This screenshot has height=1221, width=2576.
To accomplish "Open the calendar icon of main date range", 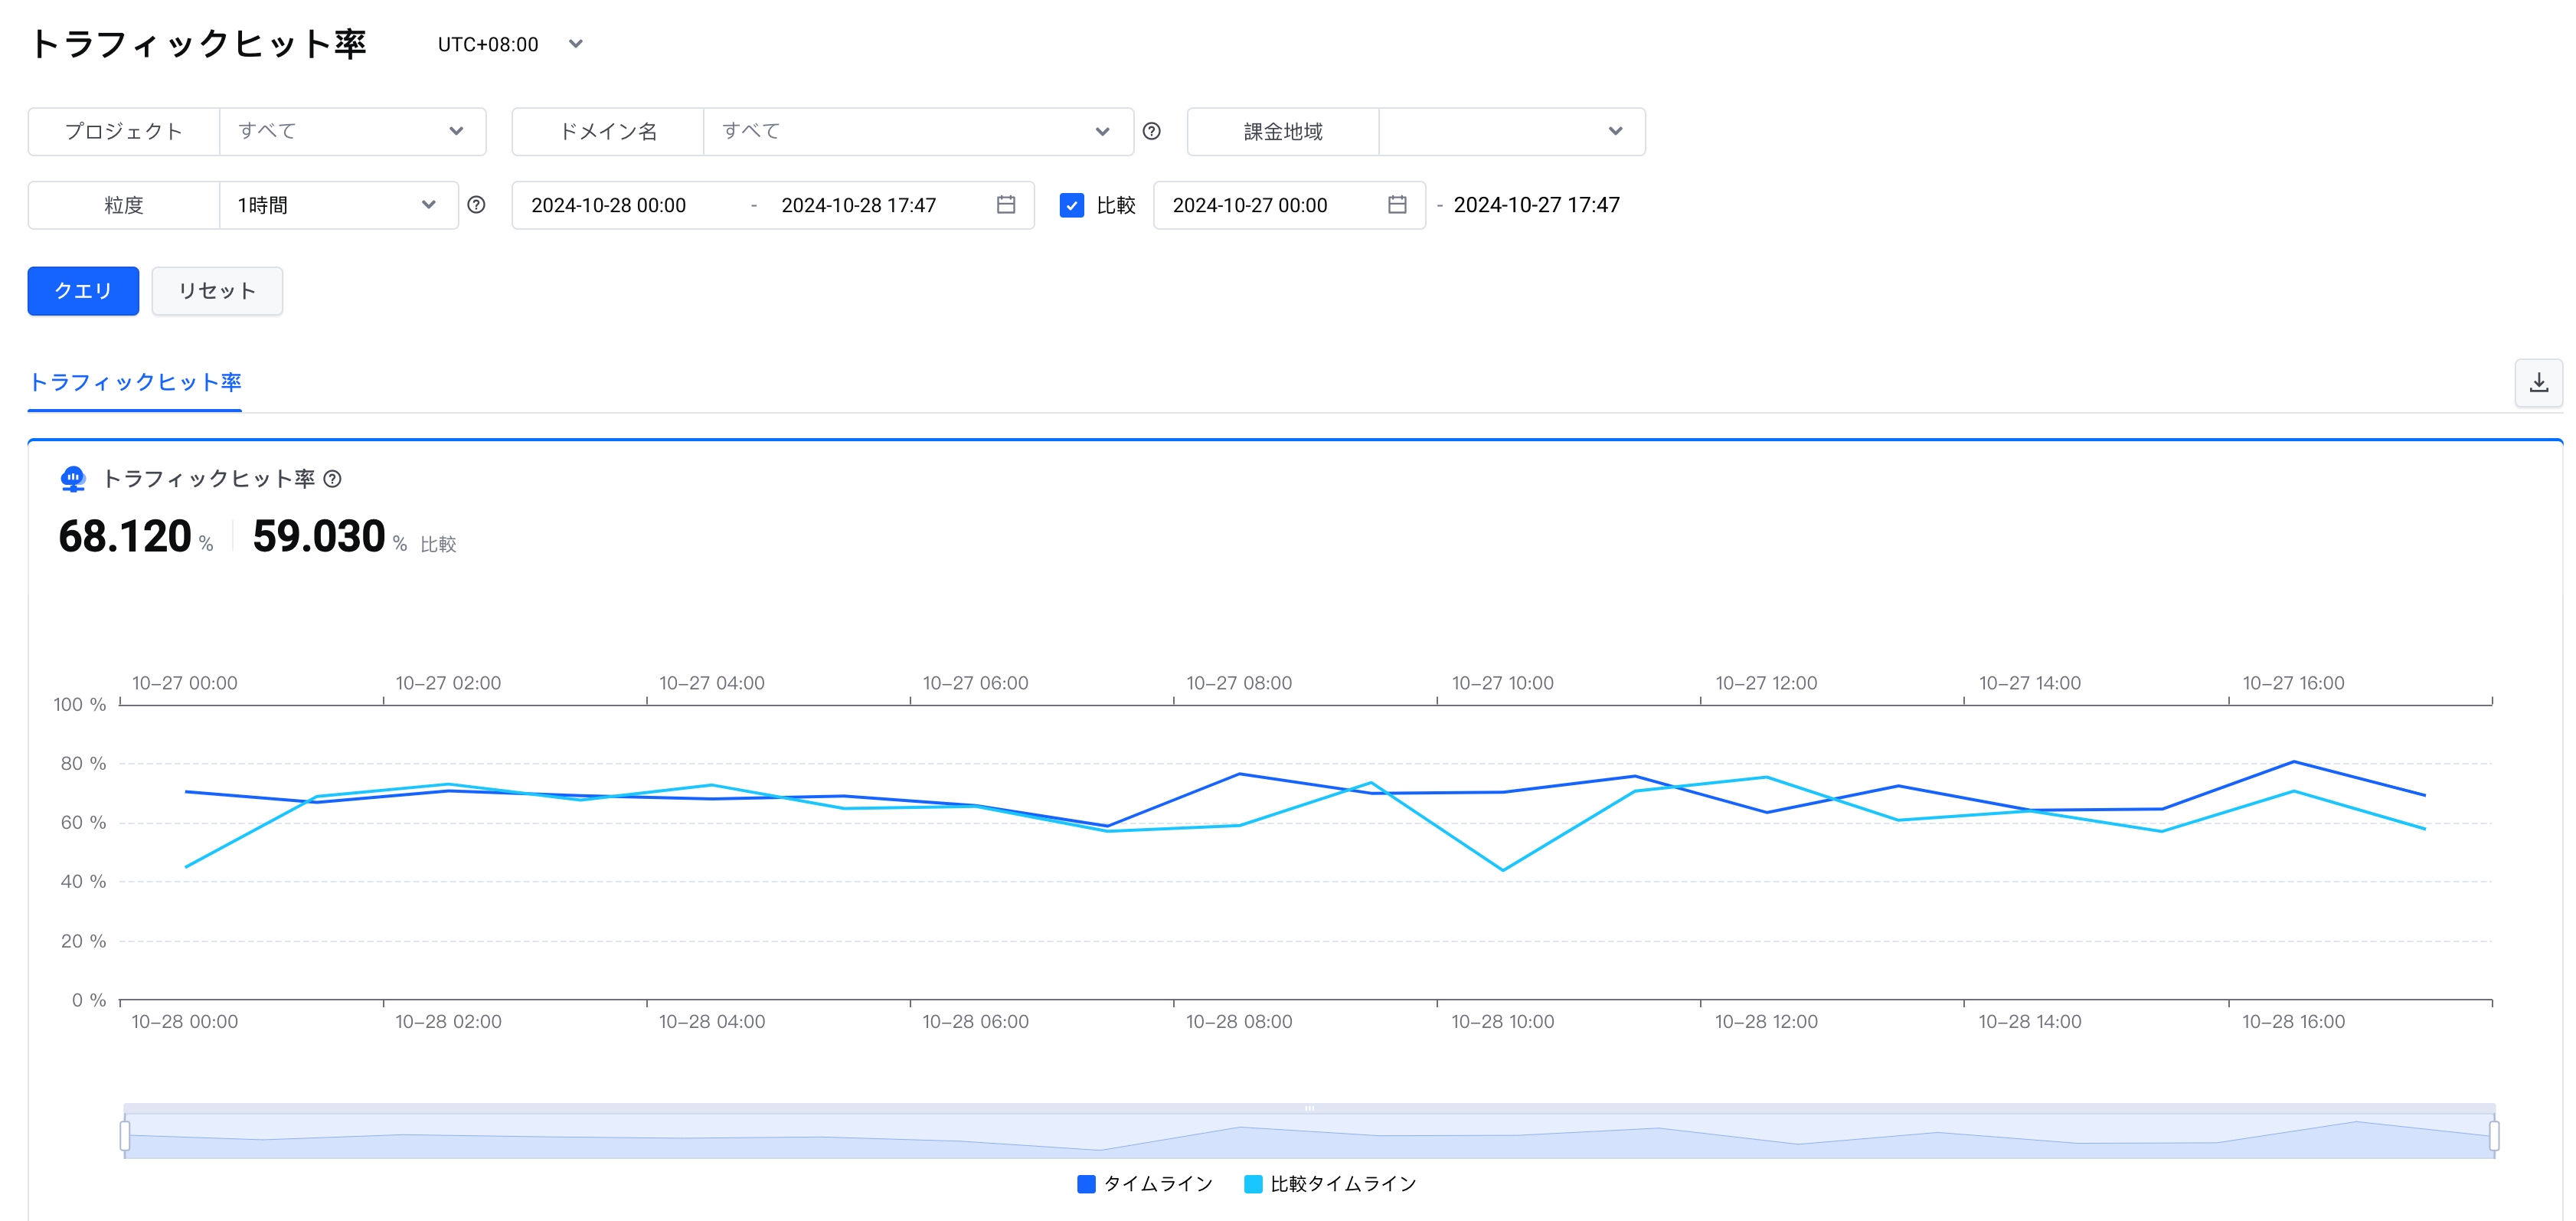I will pyautogui.click(x=1006, y=205).
